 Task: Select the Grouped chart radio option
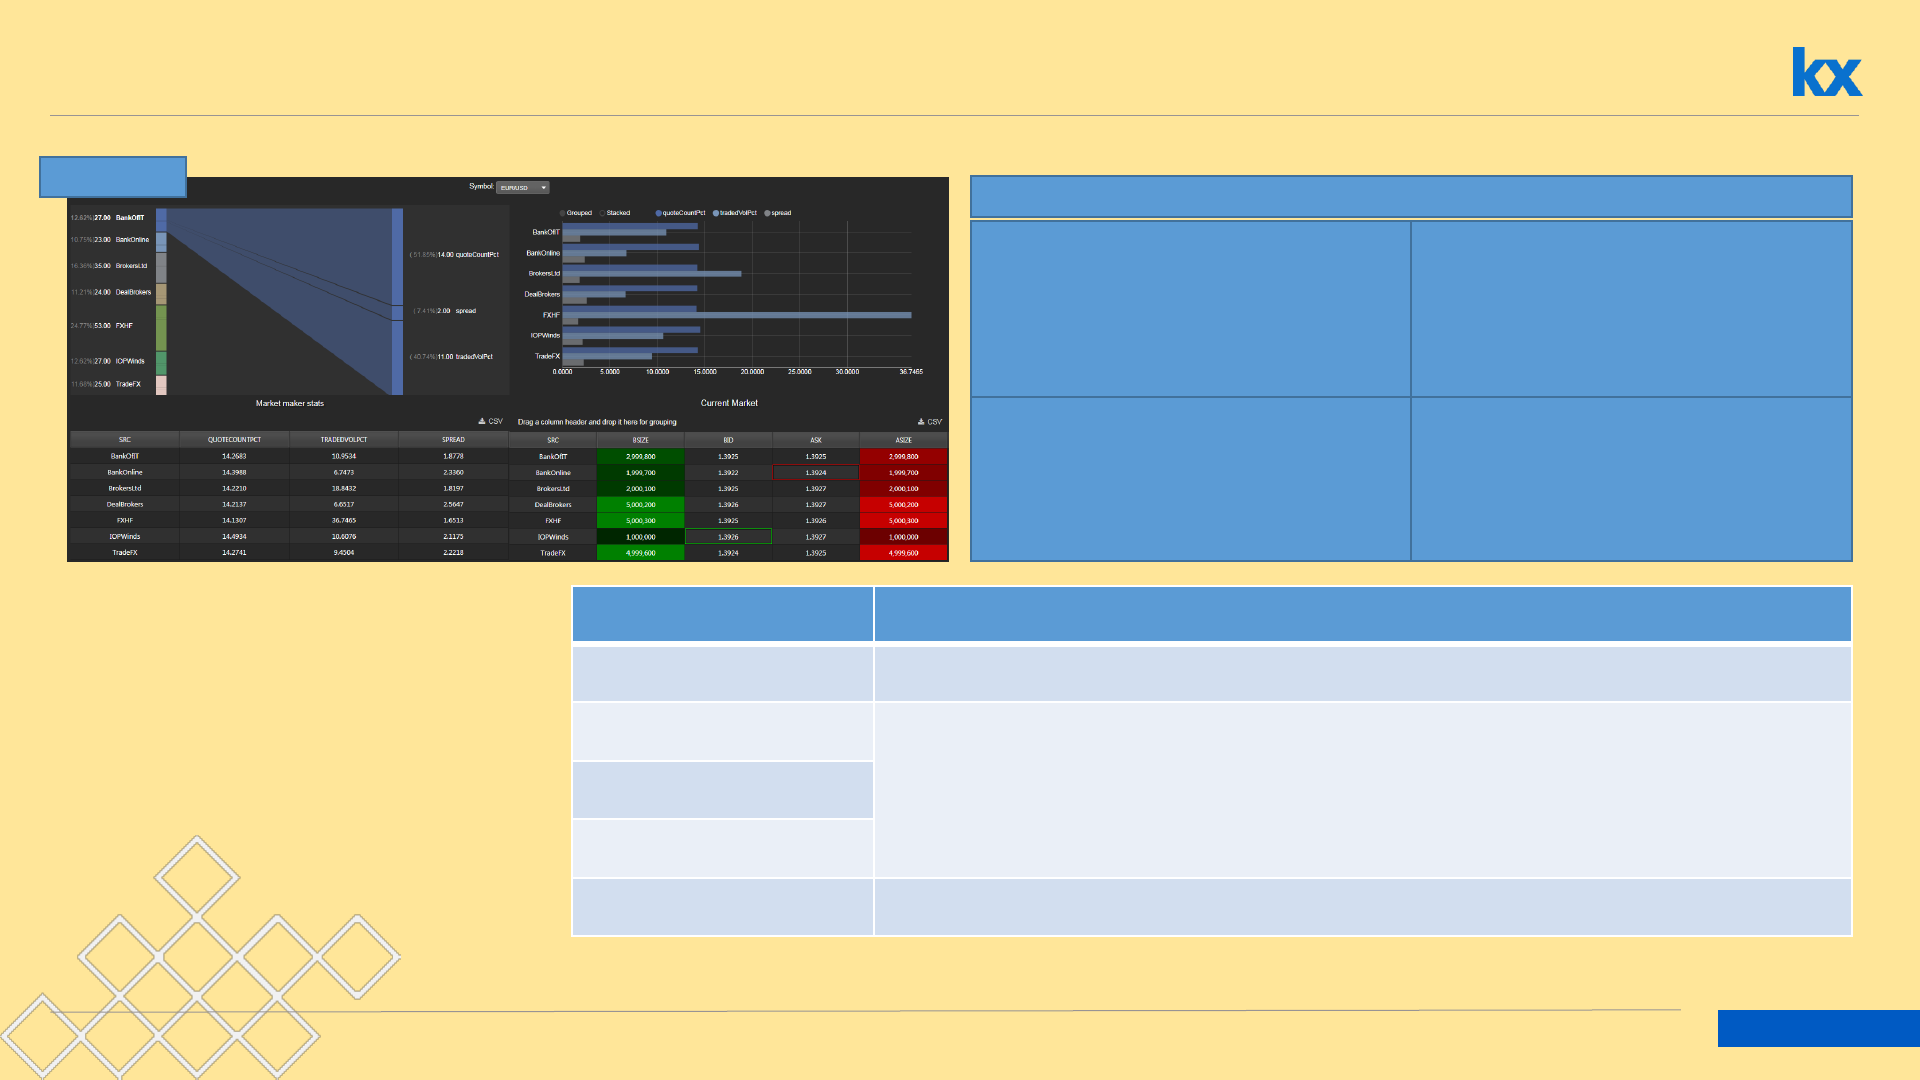click(x=563, y=213)
